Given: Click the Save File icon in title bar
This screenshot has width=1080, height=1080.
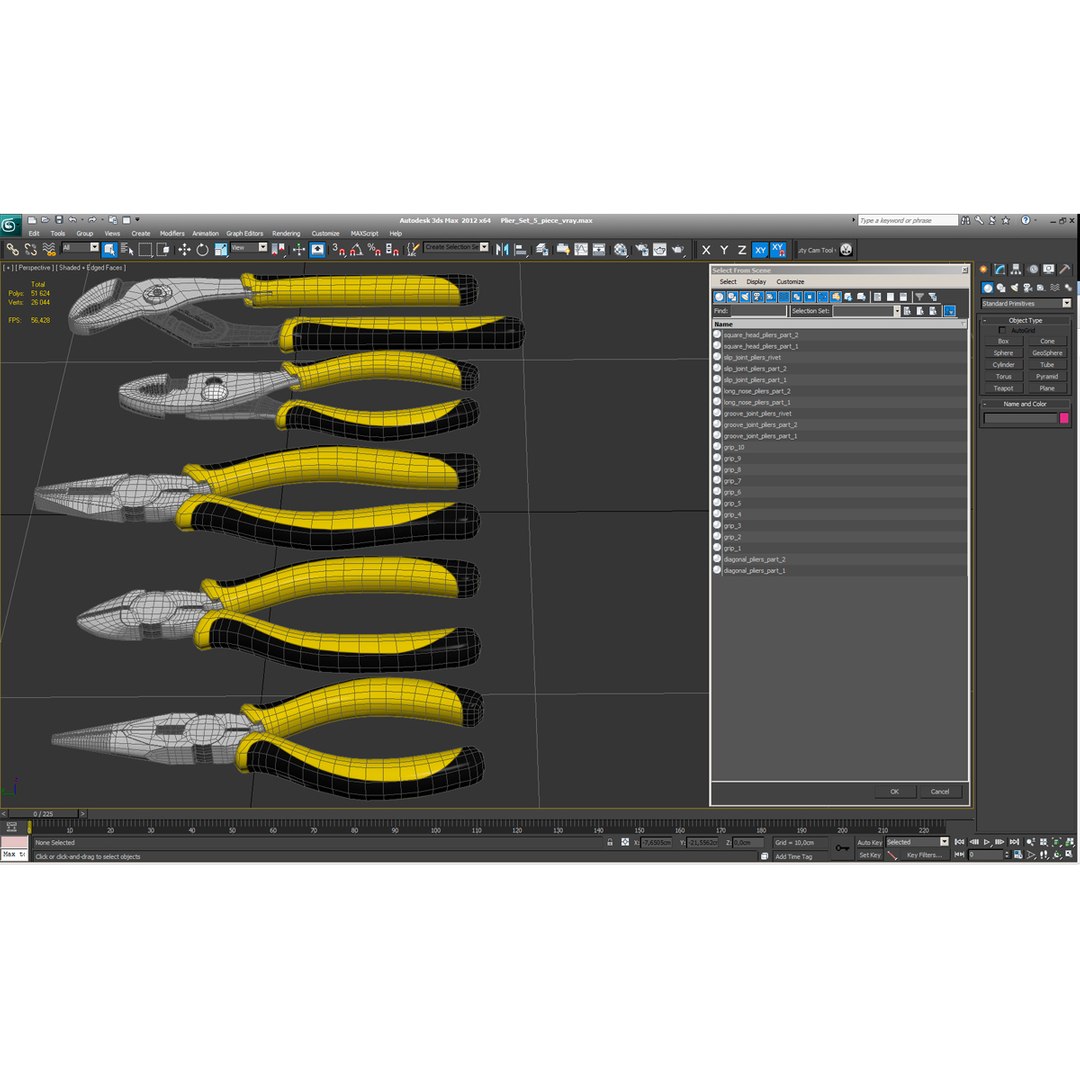Looking at the screenshot, I should coord(59,220).
